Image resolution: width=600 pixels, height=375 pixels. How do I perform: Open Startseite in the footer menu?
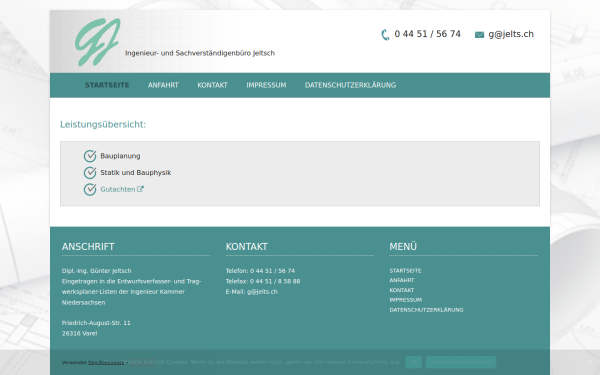(x=405, y=271)
